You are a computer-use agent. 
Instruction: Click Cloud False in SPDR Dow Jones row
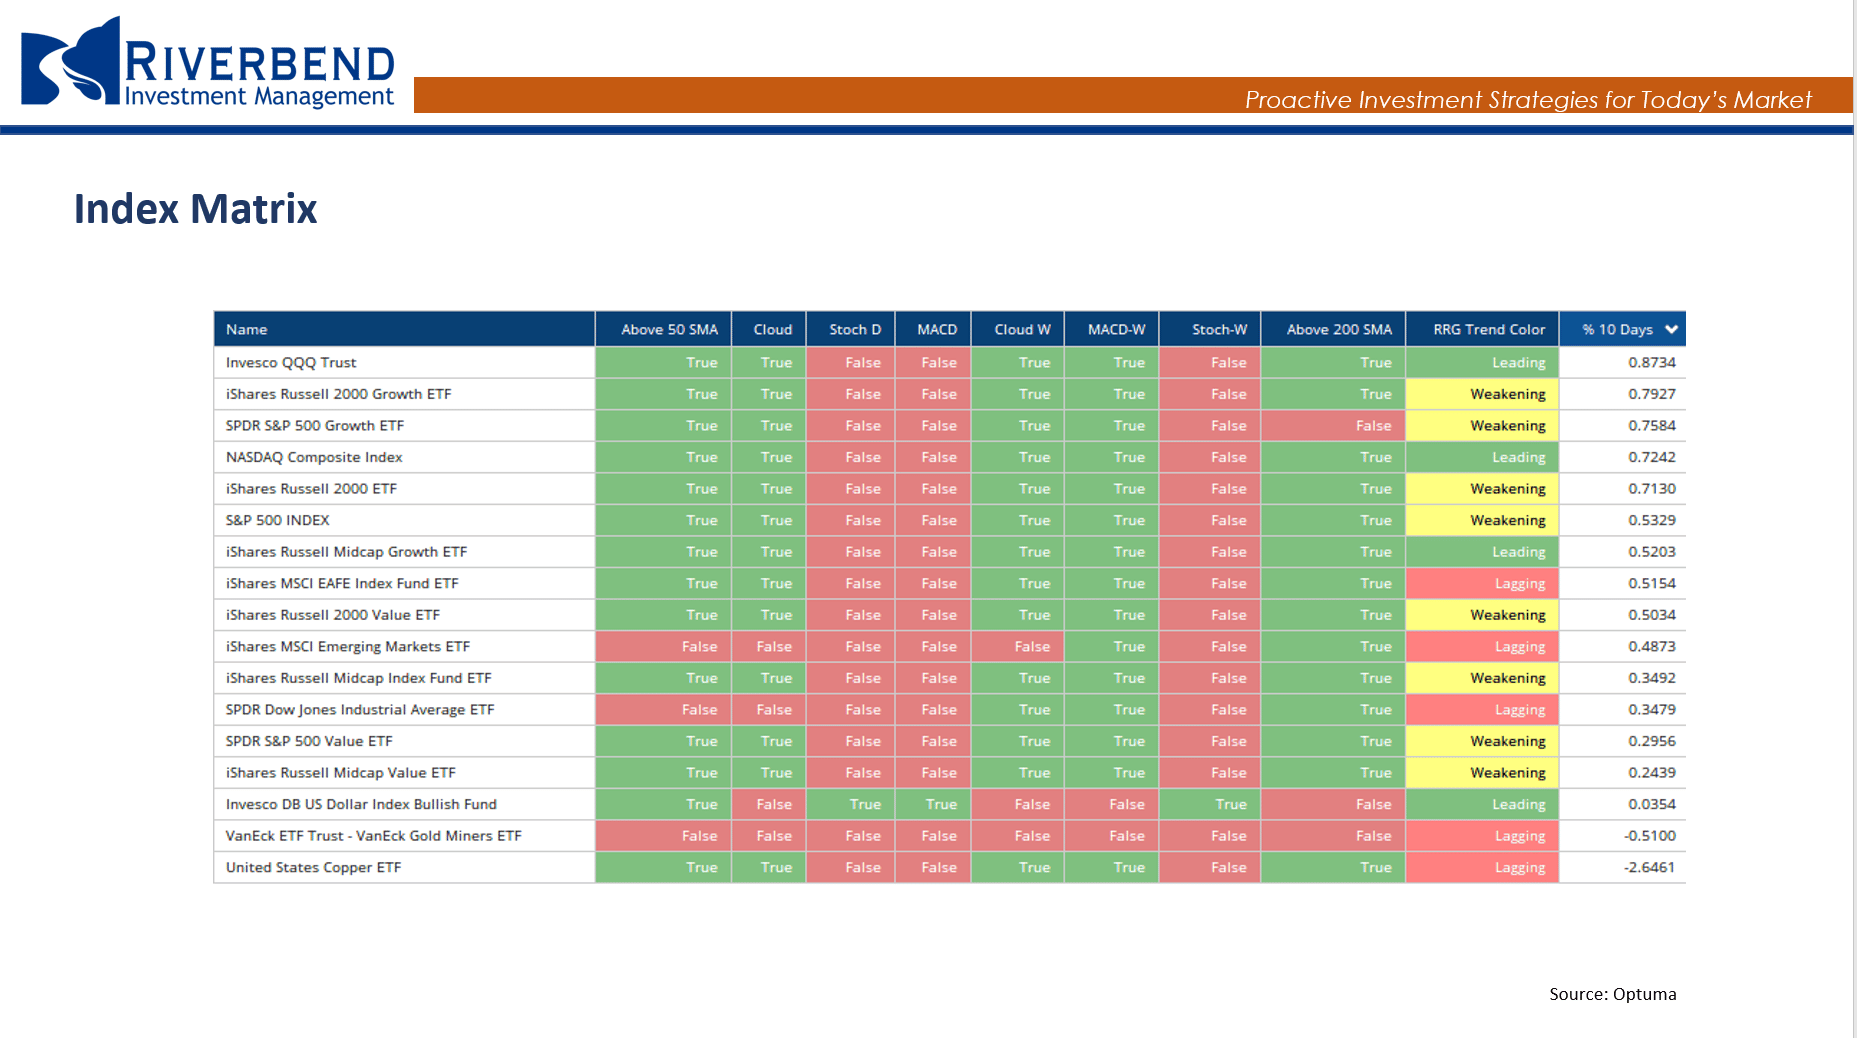tap(770, 709)
